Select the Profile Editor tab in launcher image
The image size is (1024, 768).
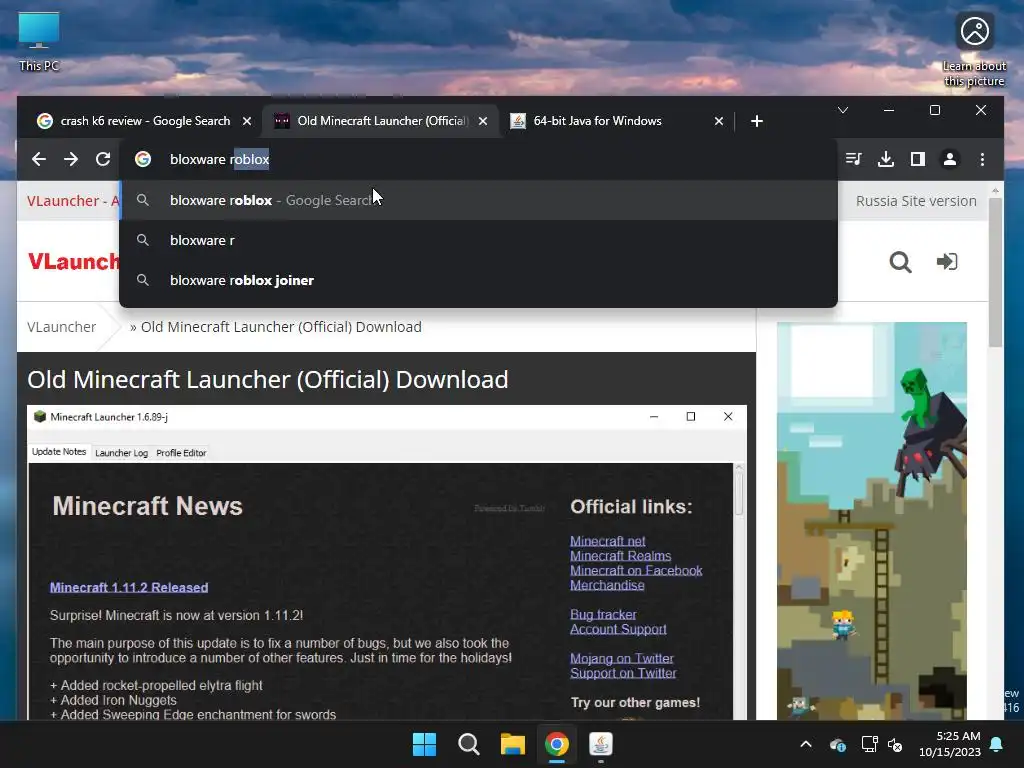click(x=181, y=453)
